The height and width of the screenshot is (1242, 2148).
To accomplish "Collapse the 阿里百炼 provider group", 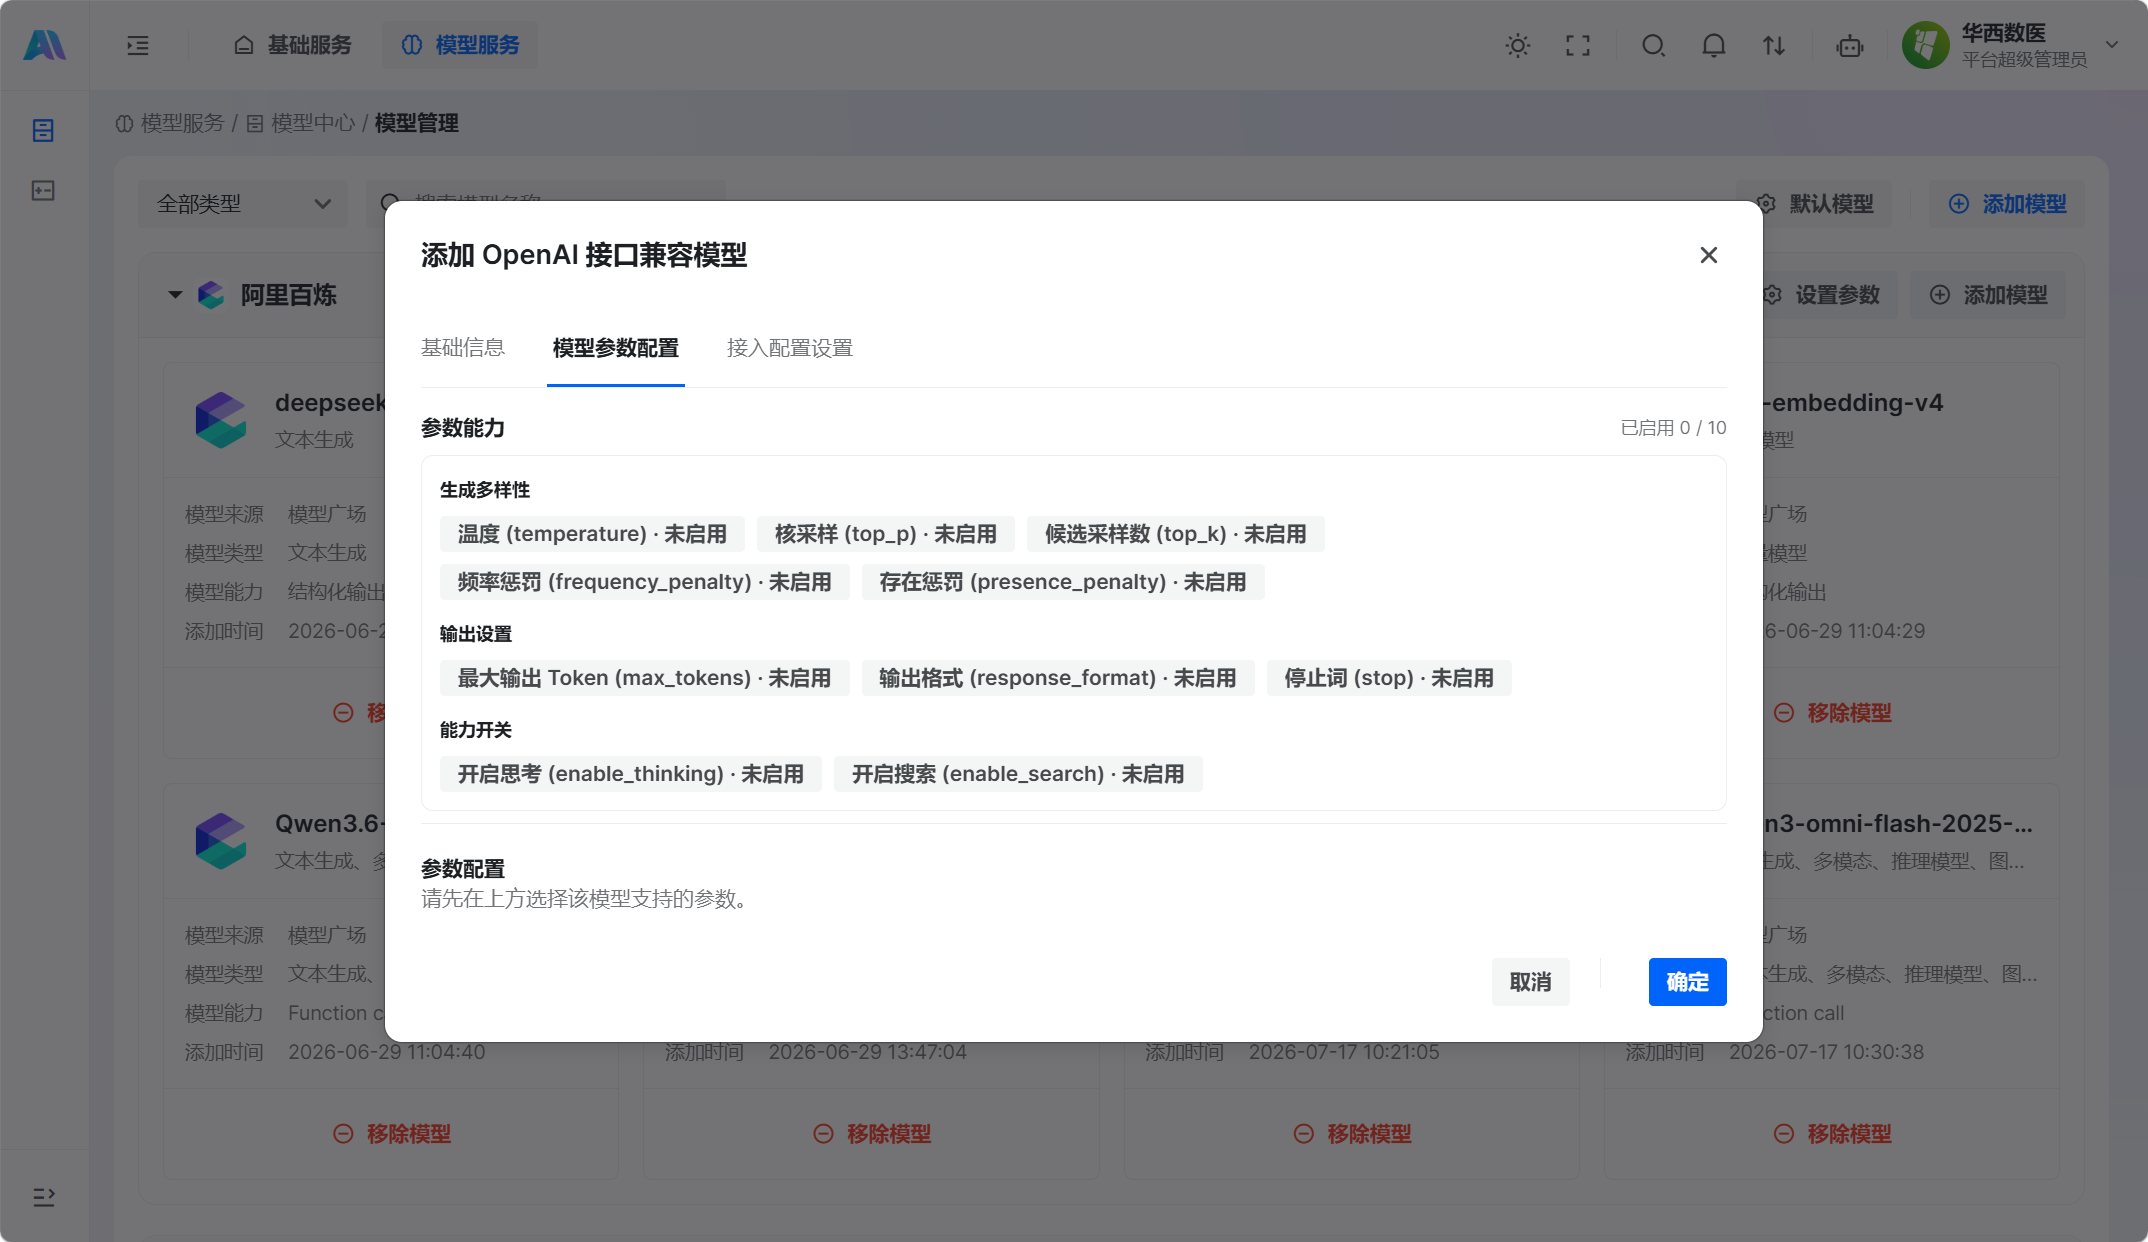I will point(175,295).
